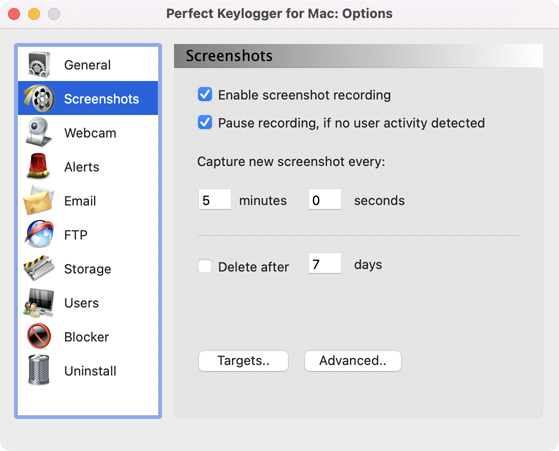This screenshot has height=451, width=559.
Task: Open the Targets.. dialog
Action: pos(243,361)
